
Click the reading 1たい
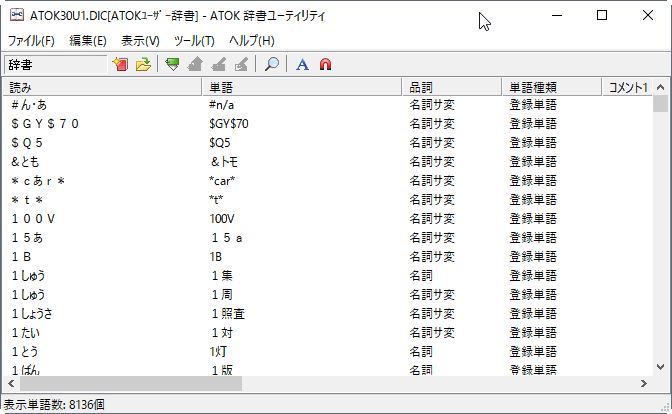26,333
